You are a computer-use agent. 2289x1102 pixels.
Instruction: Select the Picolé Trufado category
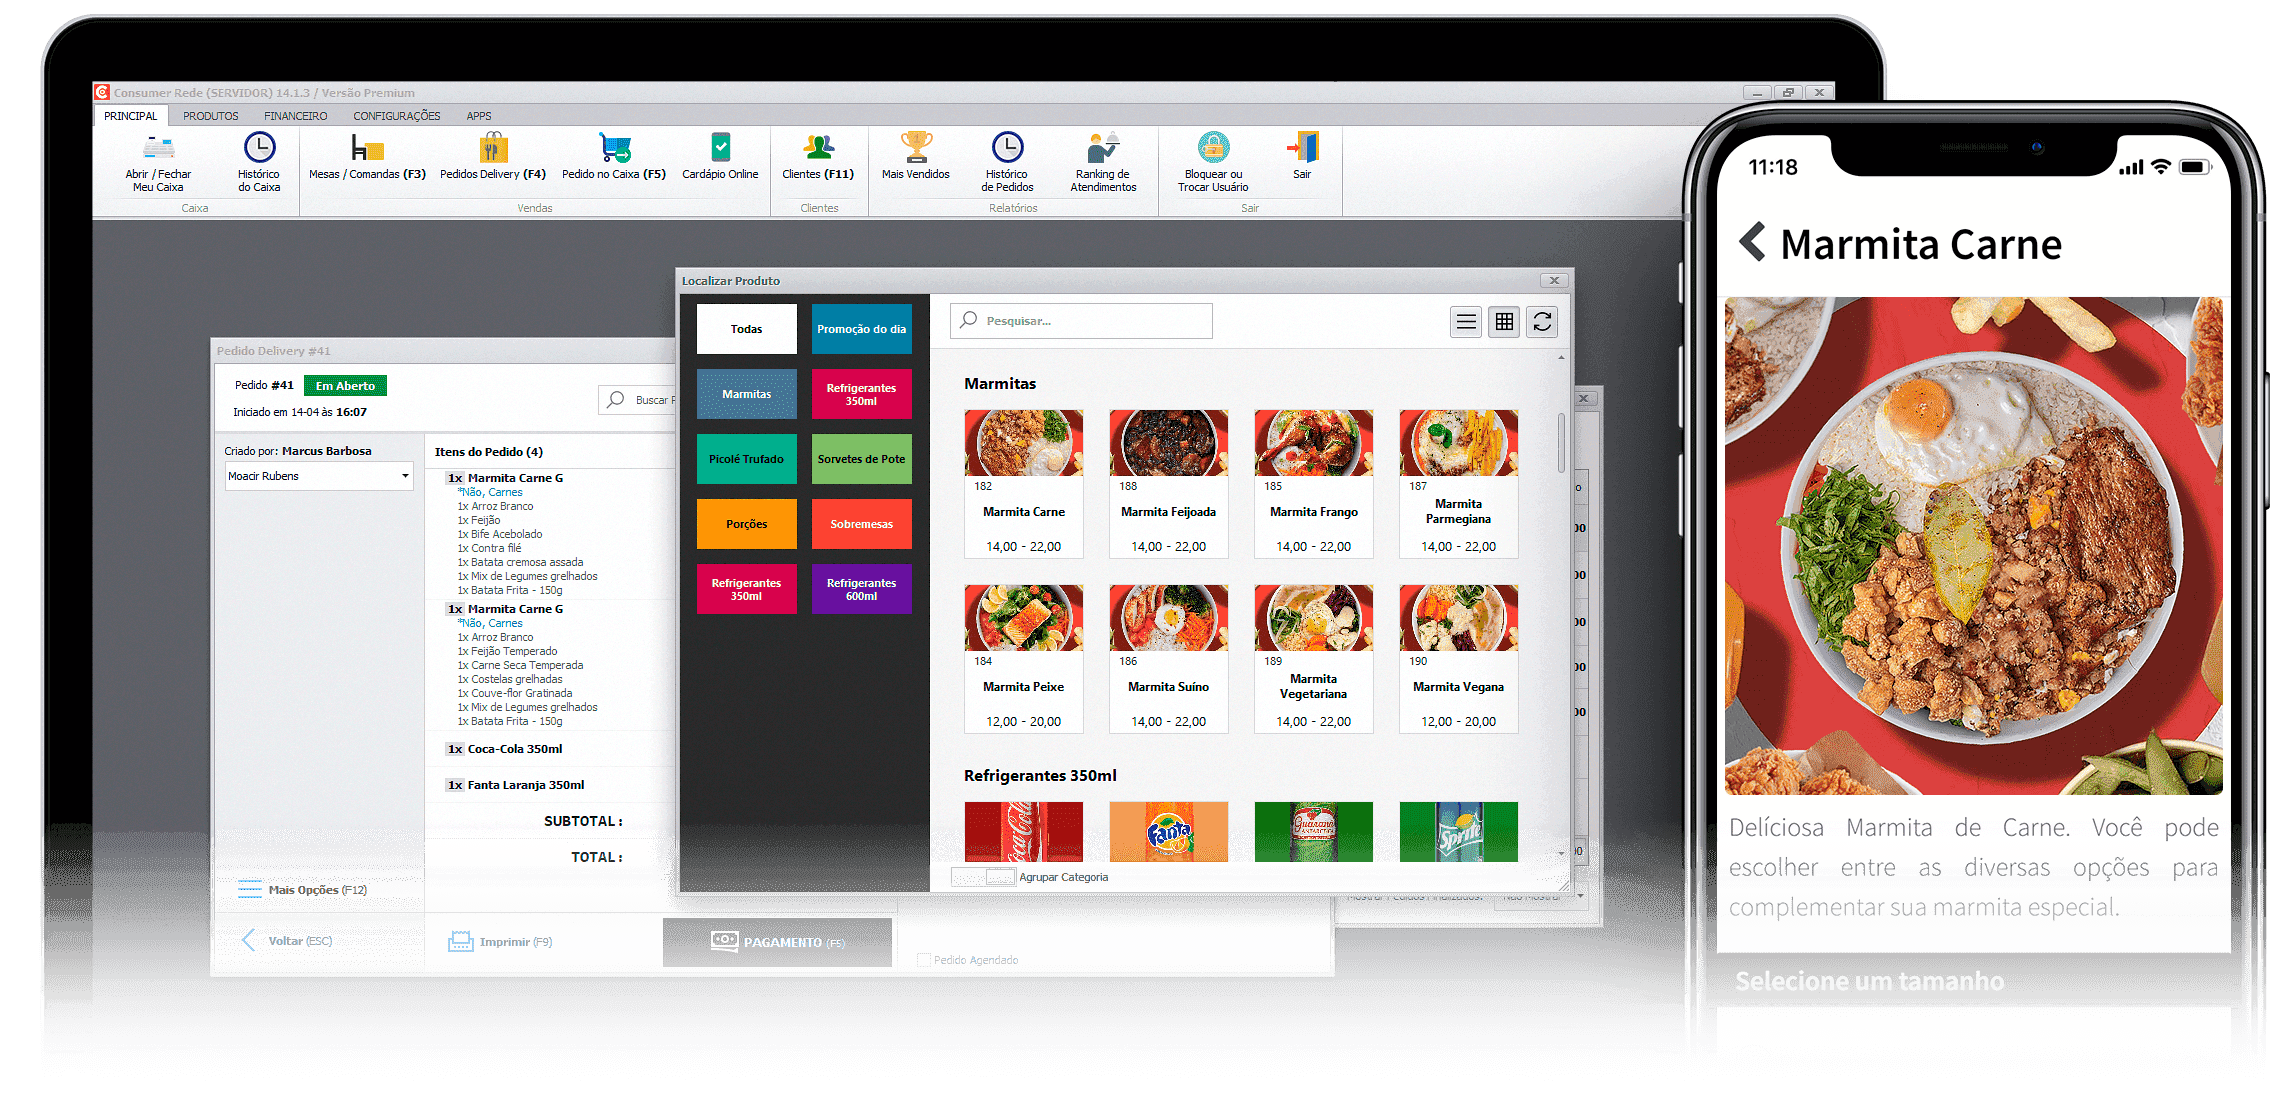(747, 459)
